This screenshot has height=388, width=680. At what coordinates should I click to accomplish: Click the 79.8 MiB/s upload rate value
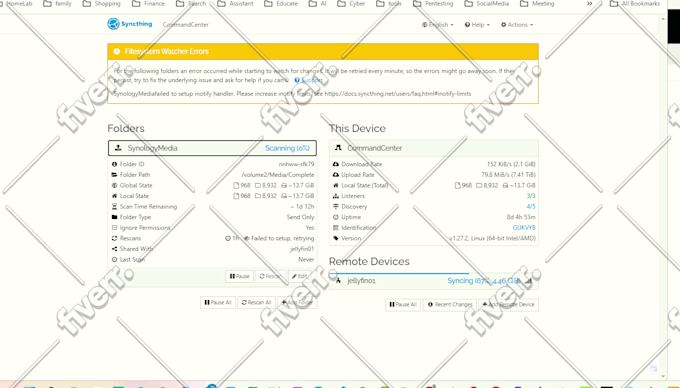coord(508,175)
